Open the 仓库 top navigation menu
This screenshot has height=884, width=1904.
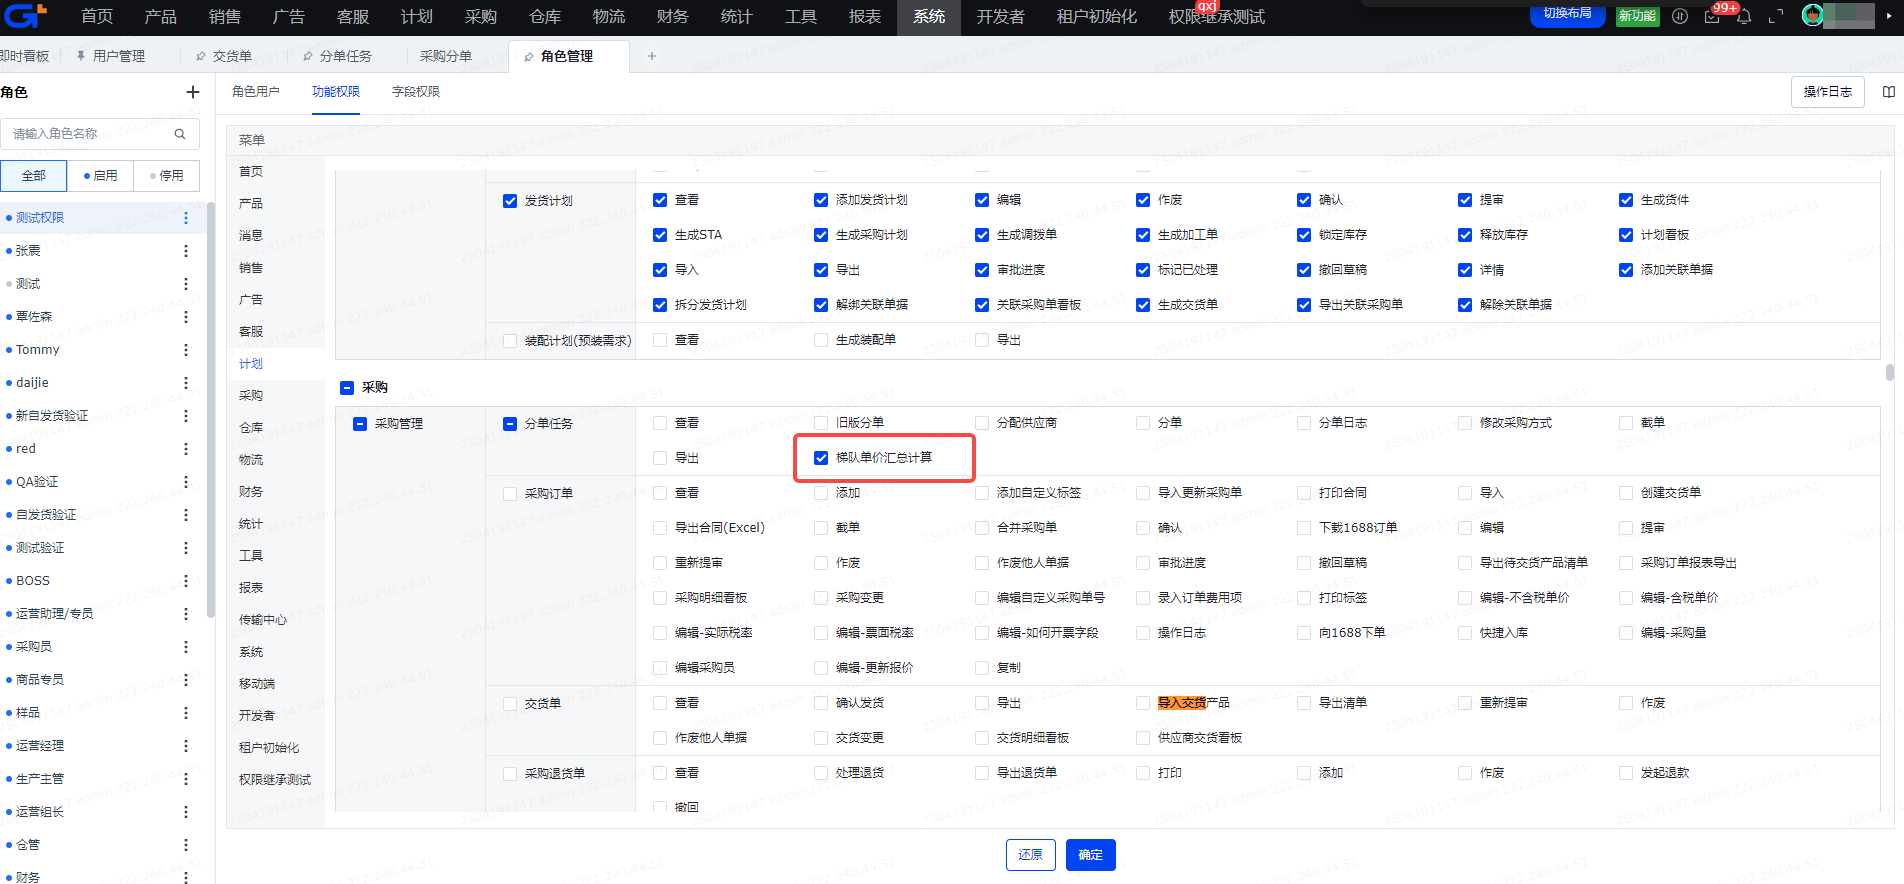click(545, 17)
